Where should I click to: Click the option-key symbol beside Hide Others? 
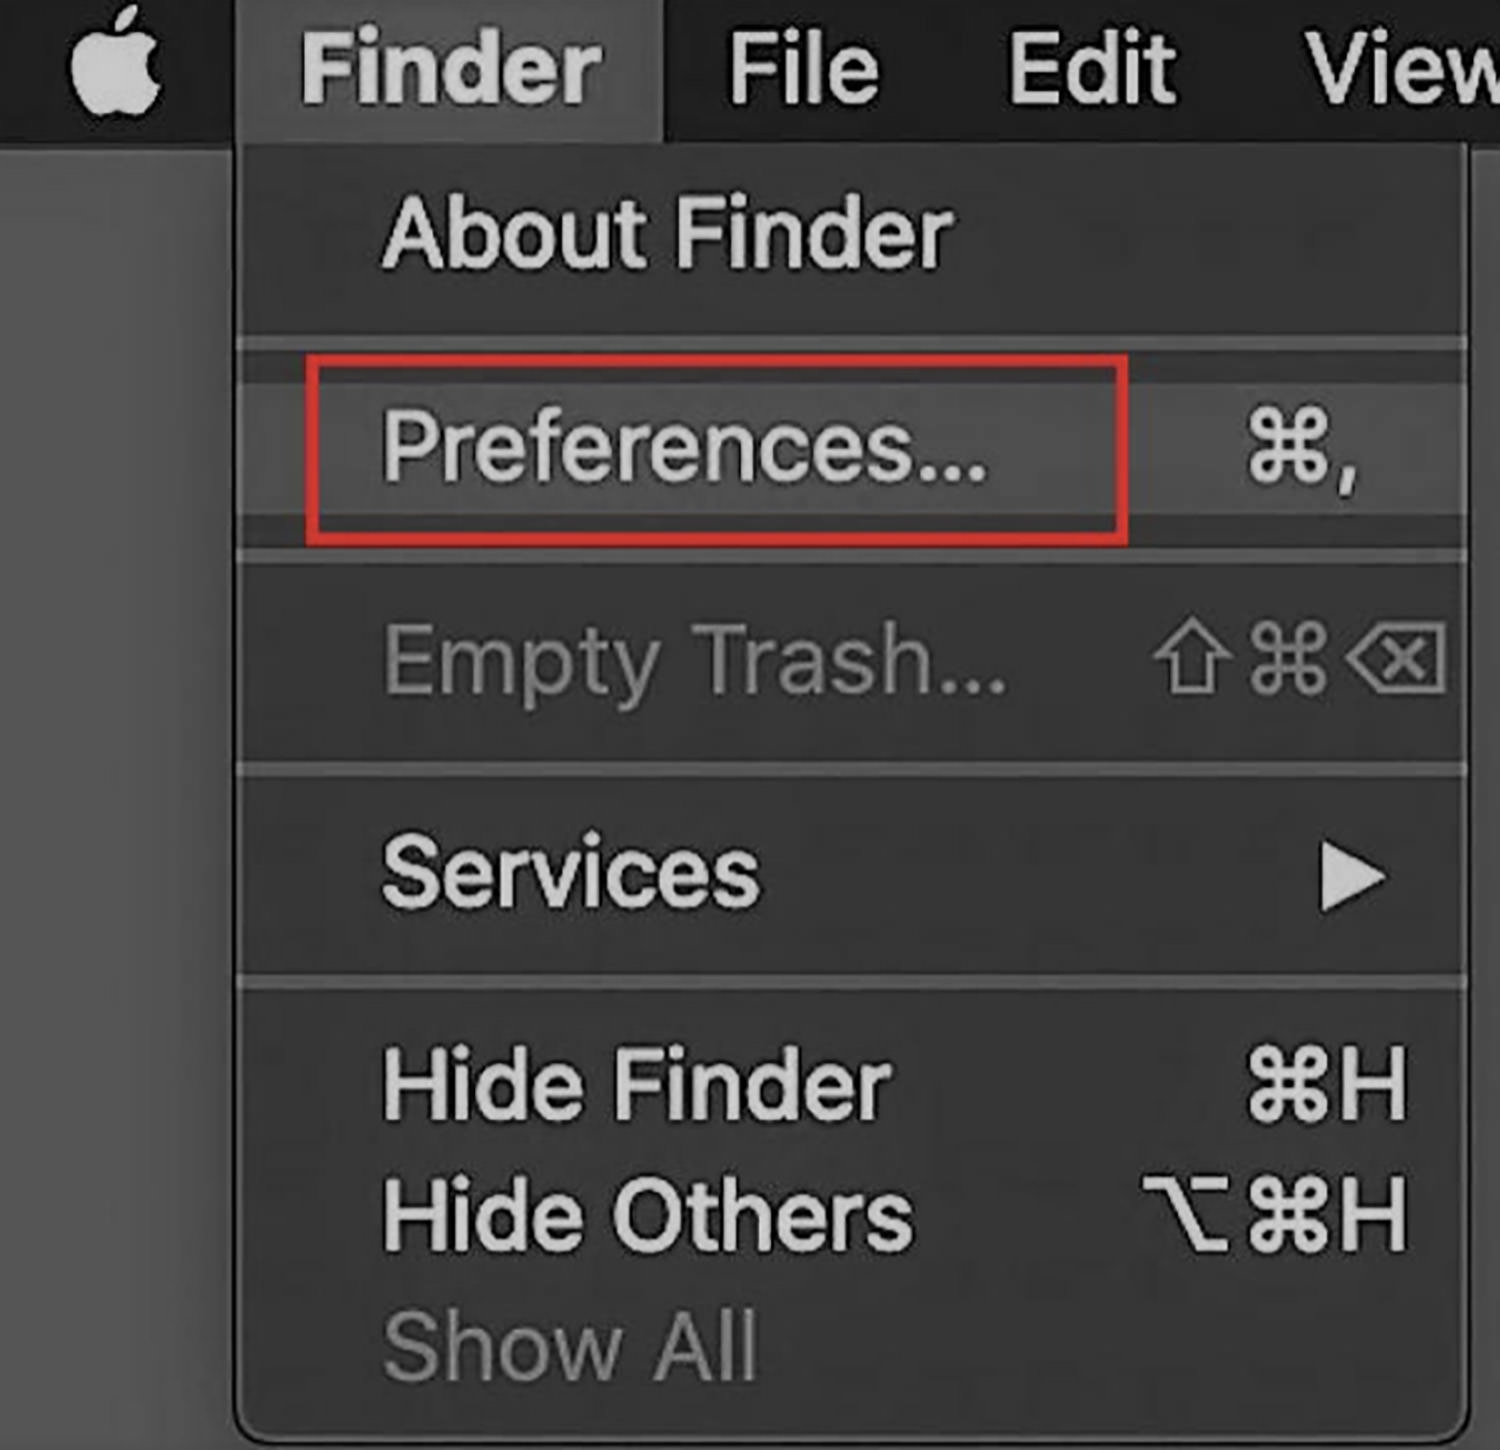[1186, 1213]
